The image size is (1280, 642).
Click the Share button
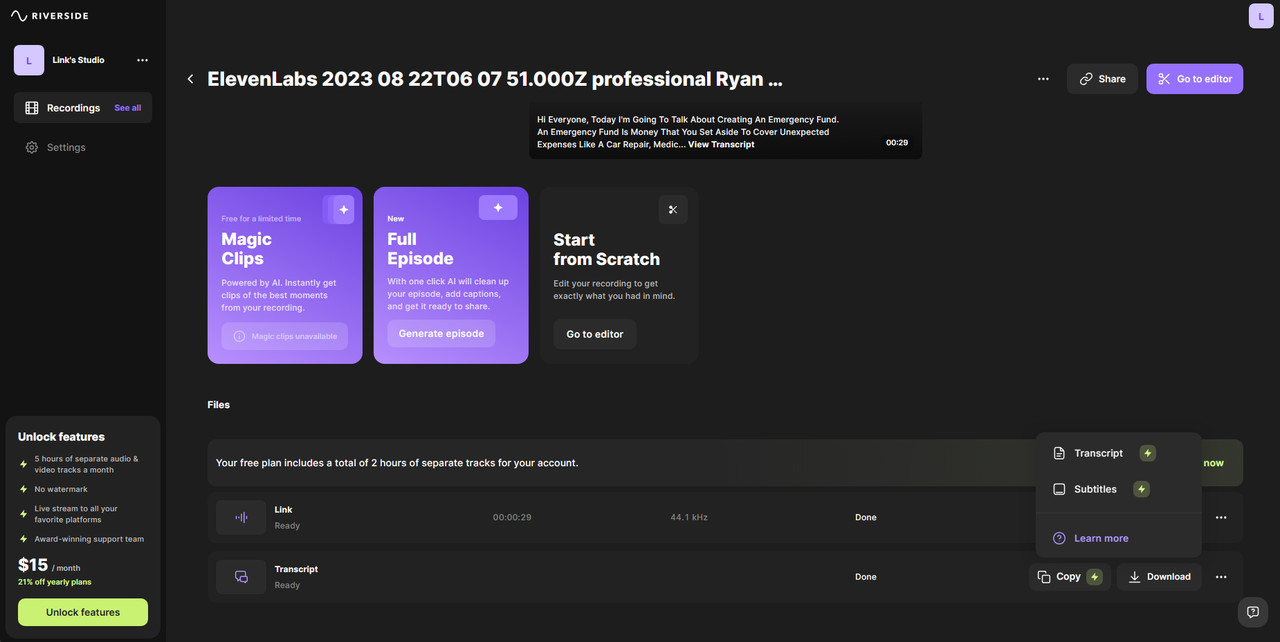(1102, 79)
